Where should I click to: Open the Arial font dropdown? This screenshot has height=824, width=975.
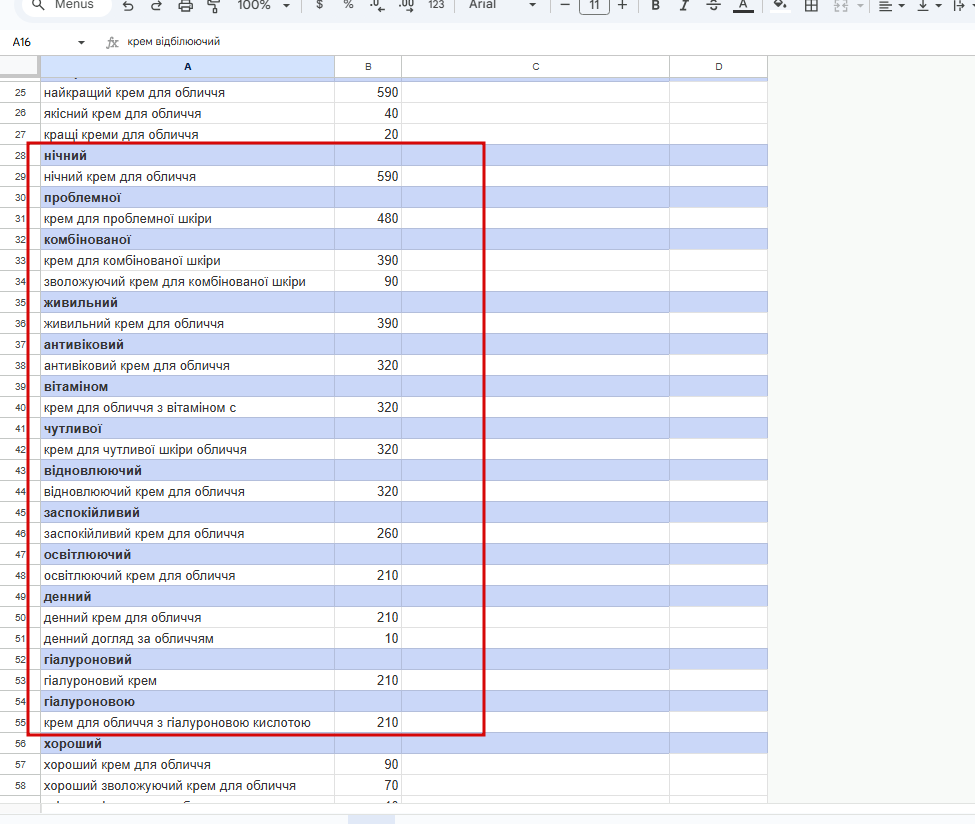502,5
